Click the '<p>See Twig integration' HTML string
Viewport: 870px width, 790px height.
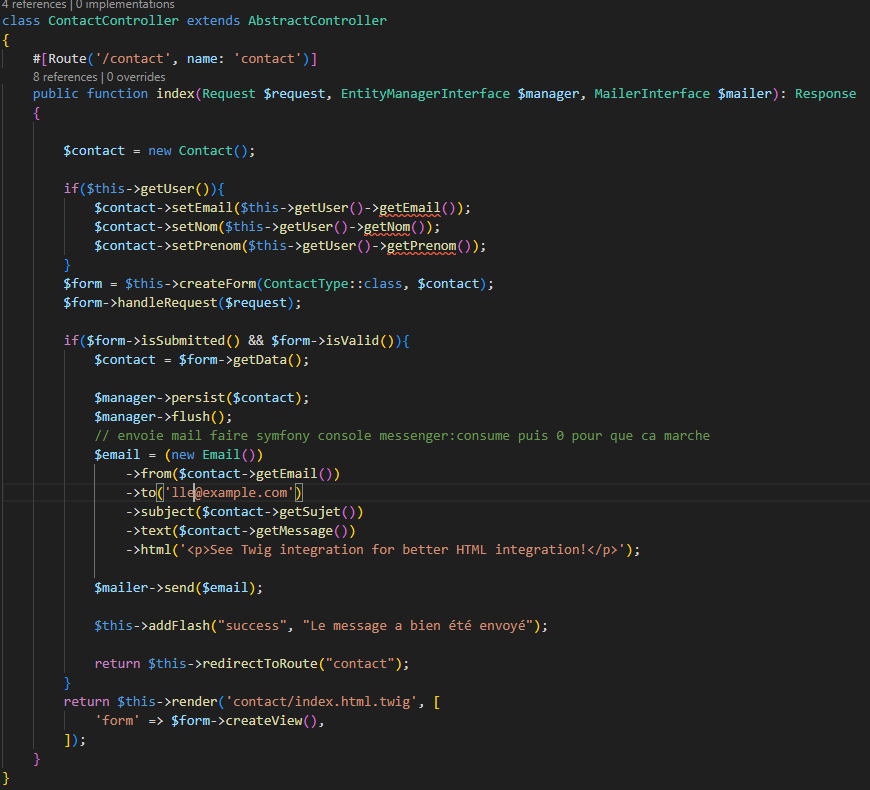[402, 550]
